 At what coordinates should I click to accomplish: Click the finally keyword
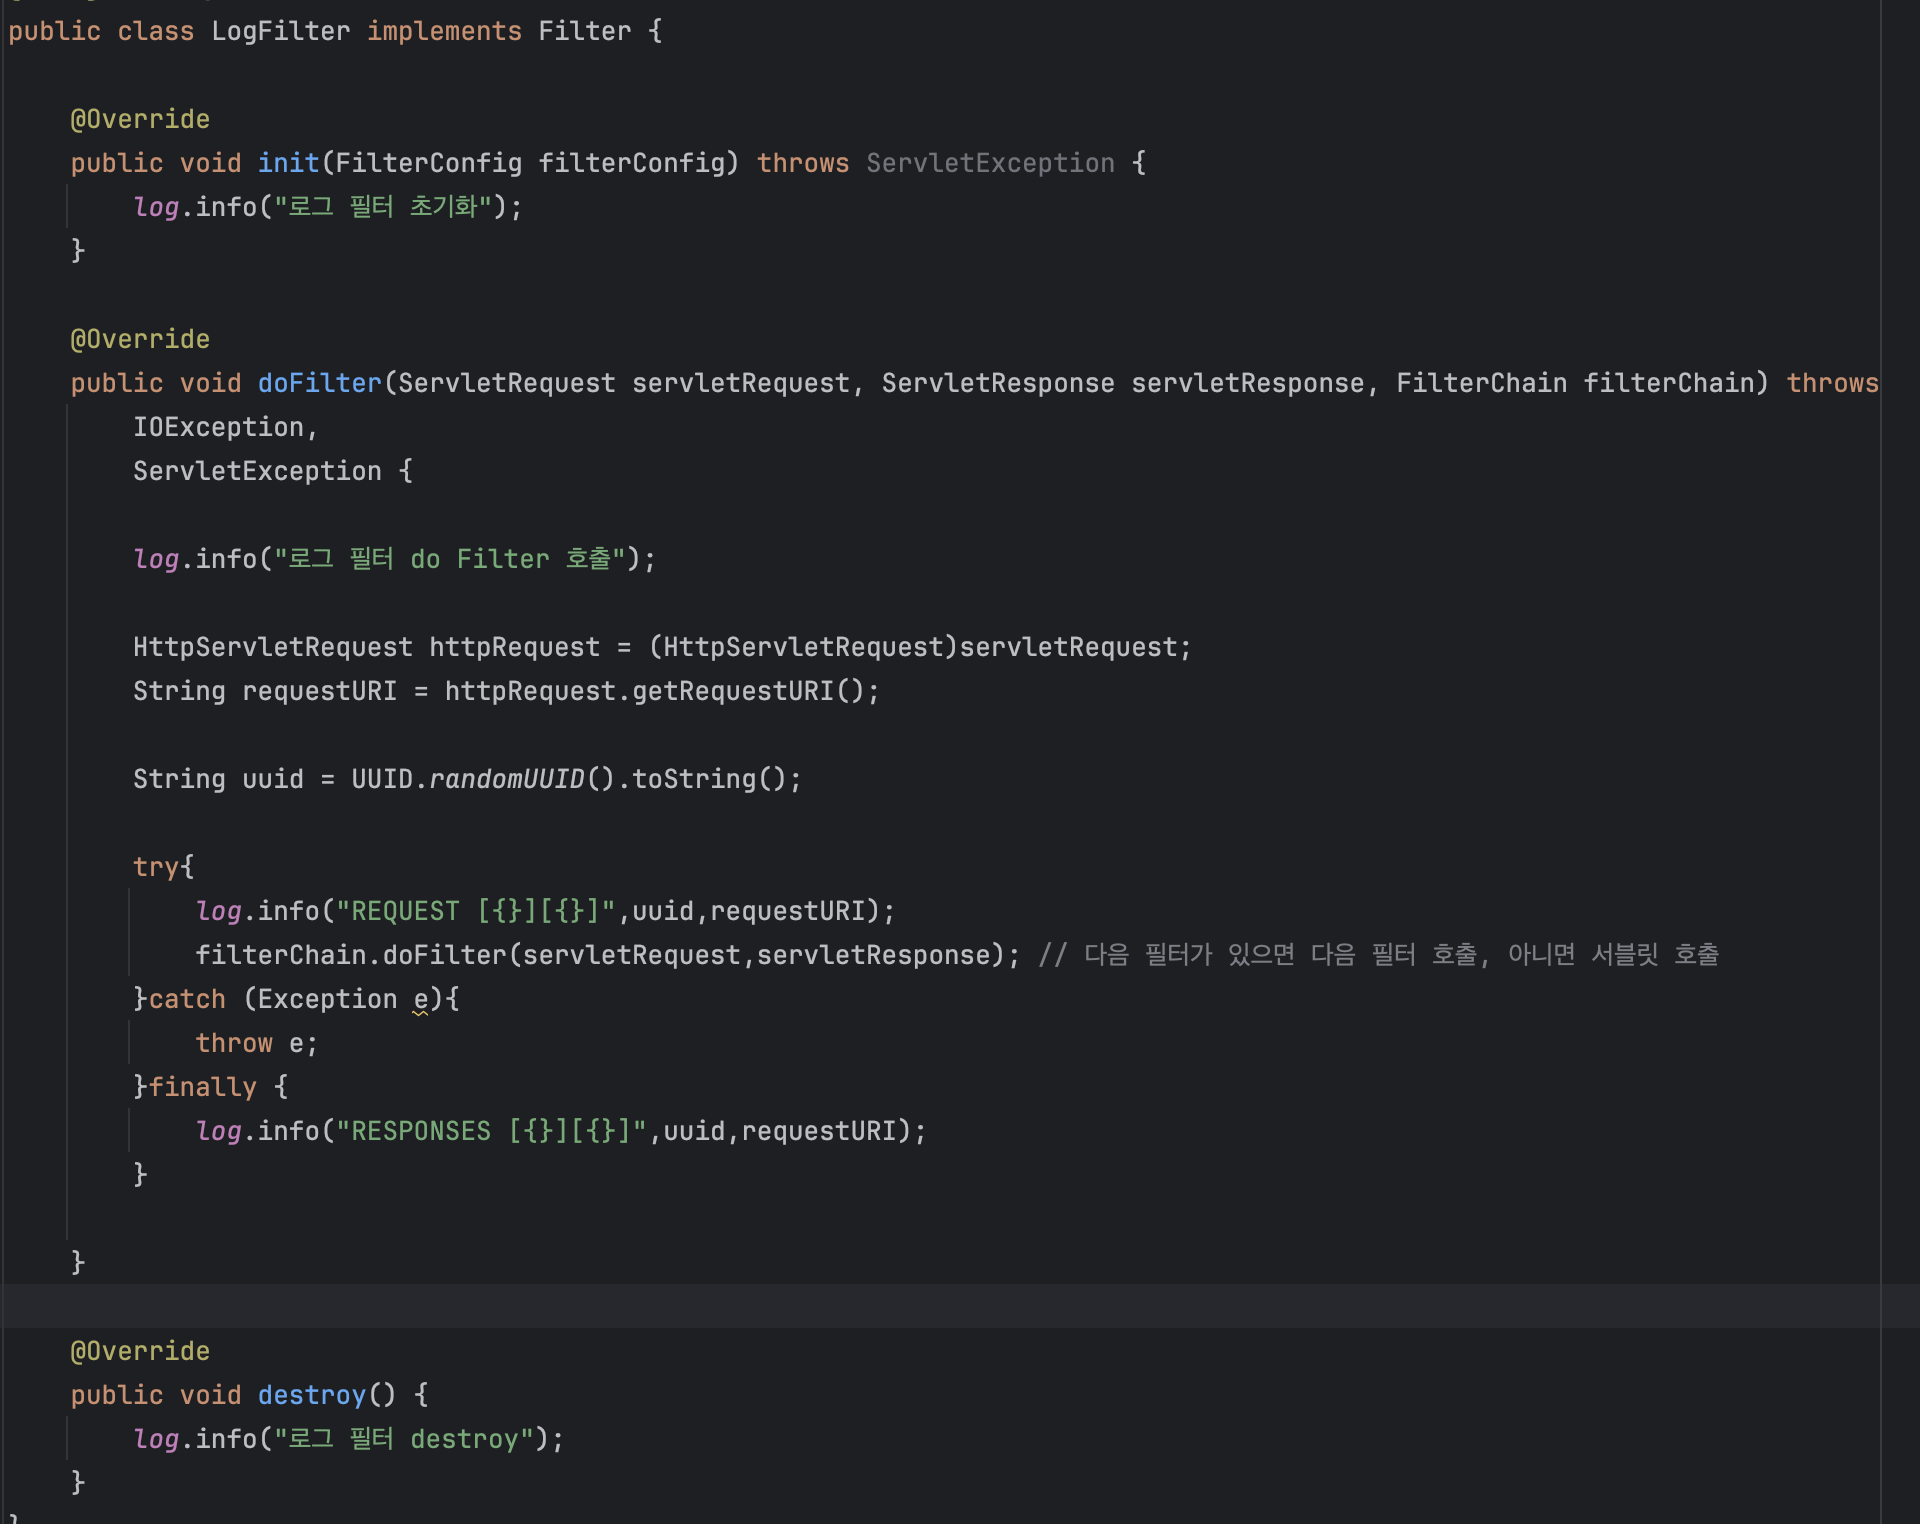[x=202, y=1087]
